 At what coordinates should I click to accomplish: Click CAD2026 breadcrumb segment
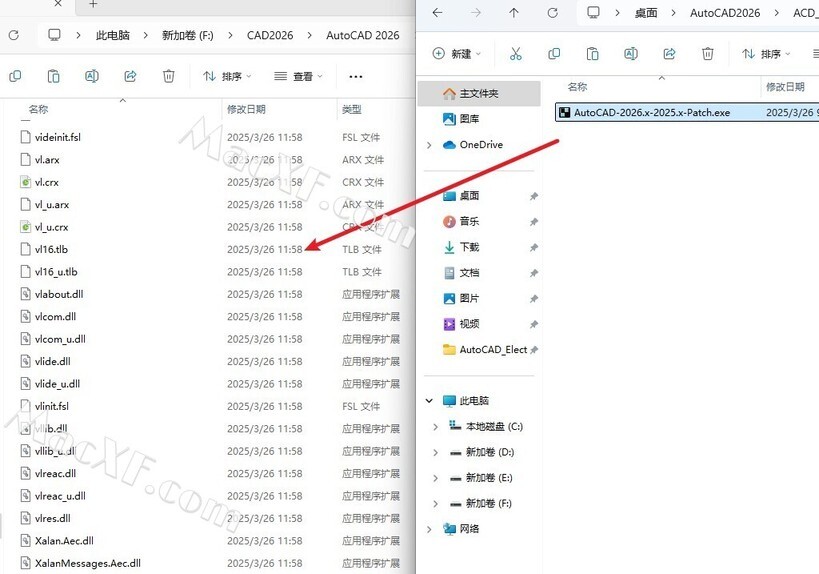pyautogui.click(x=270, y=35)
